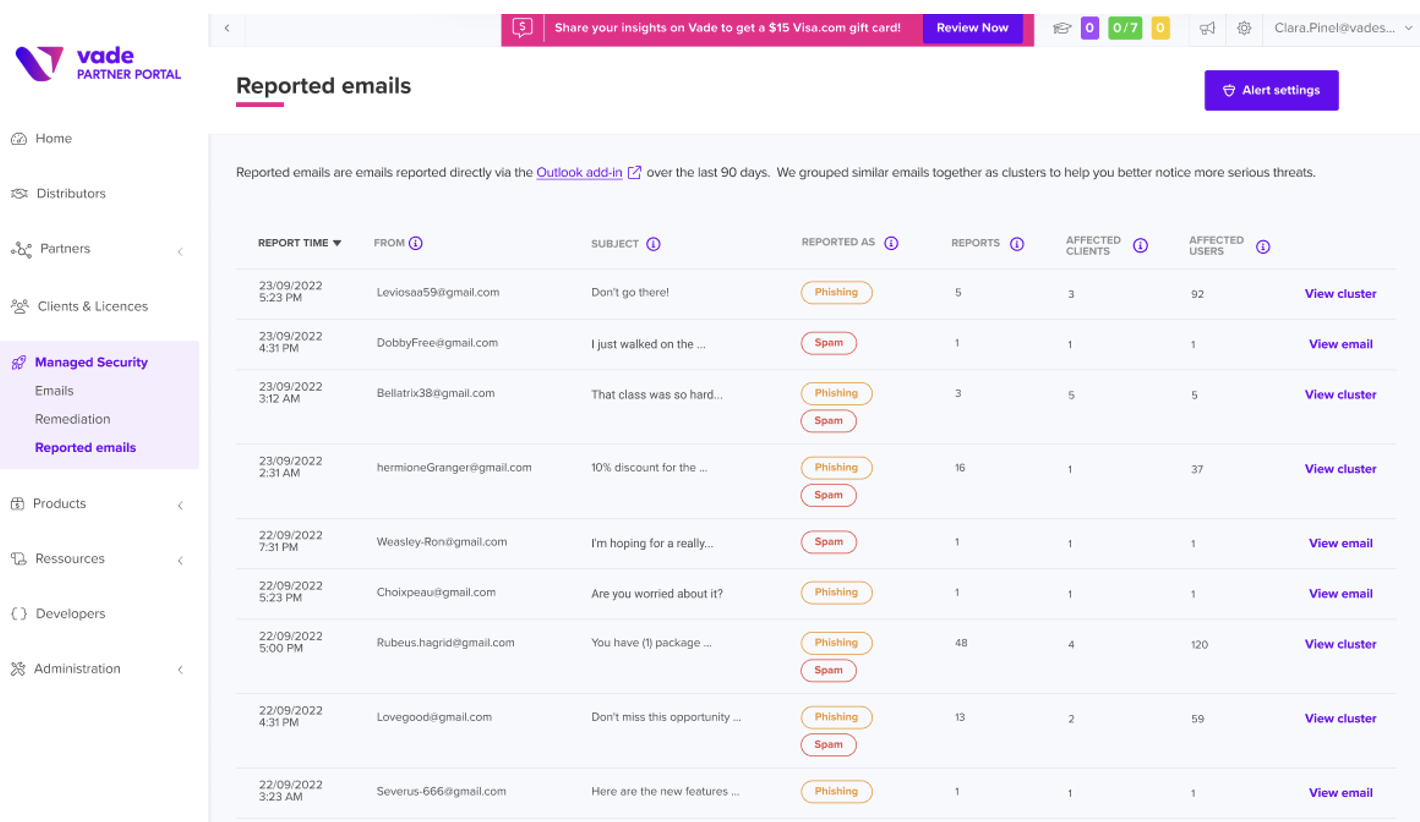Click the info icon beside REPORTS header
This screenshot has height=822, width=1420.
pyautogui.click(x=1017, y=244)
